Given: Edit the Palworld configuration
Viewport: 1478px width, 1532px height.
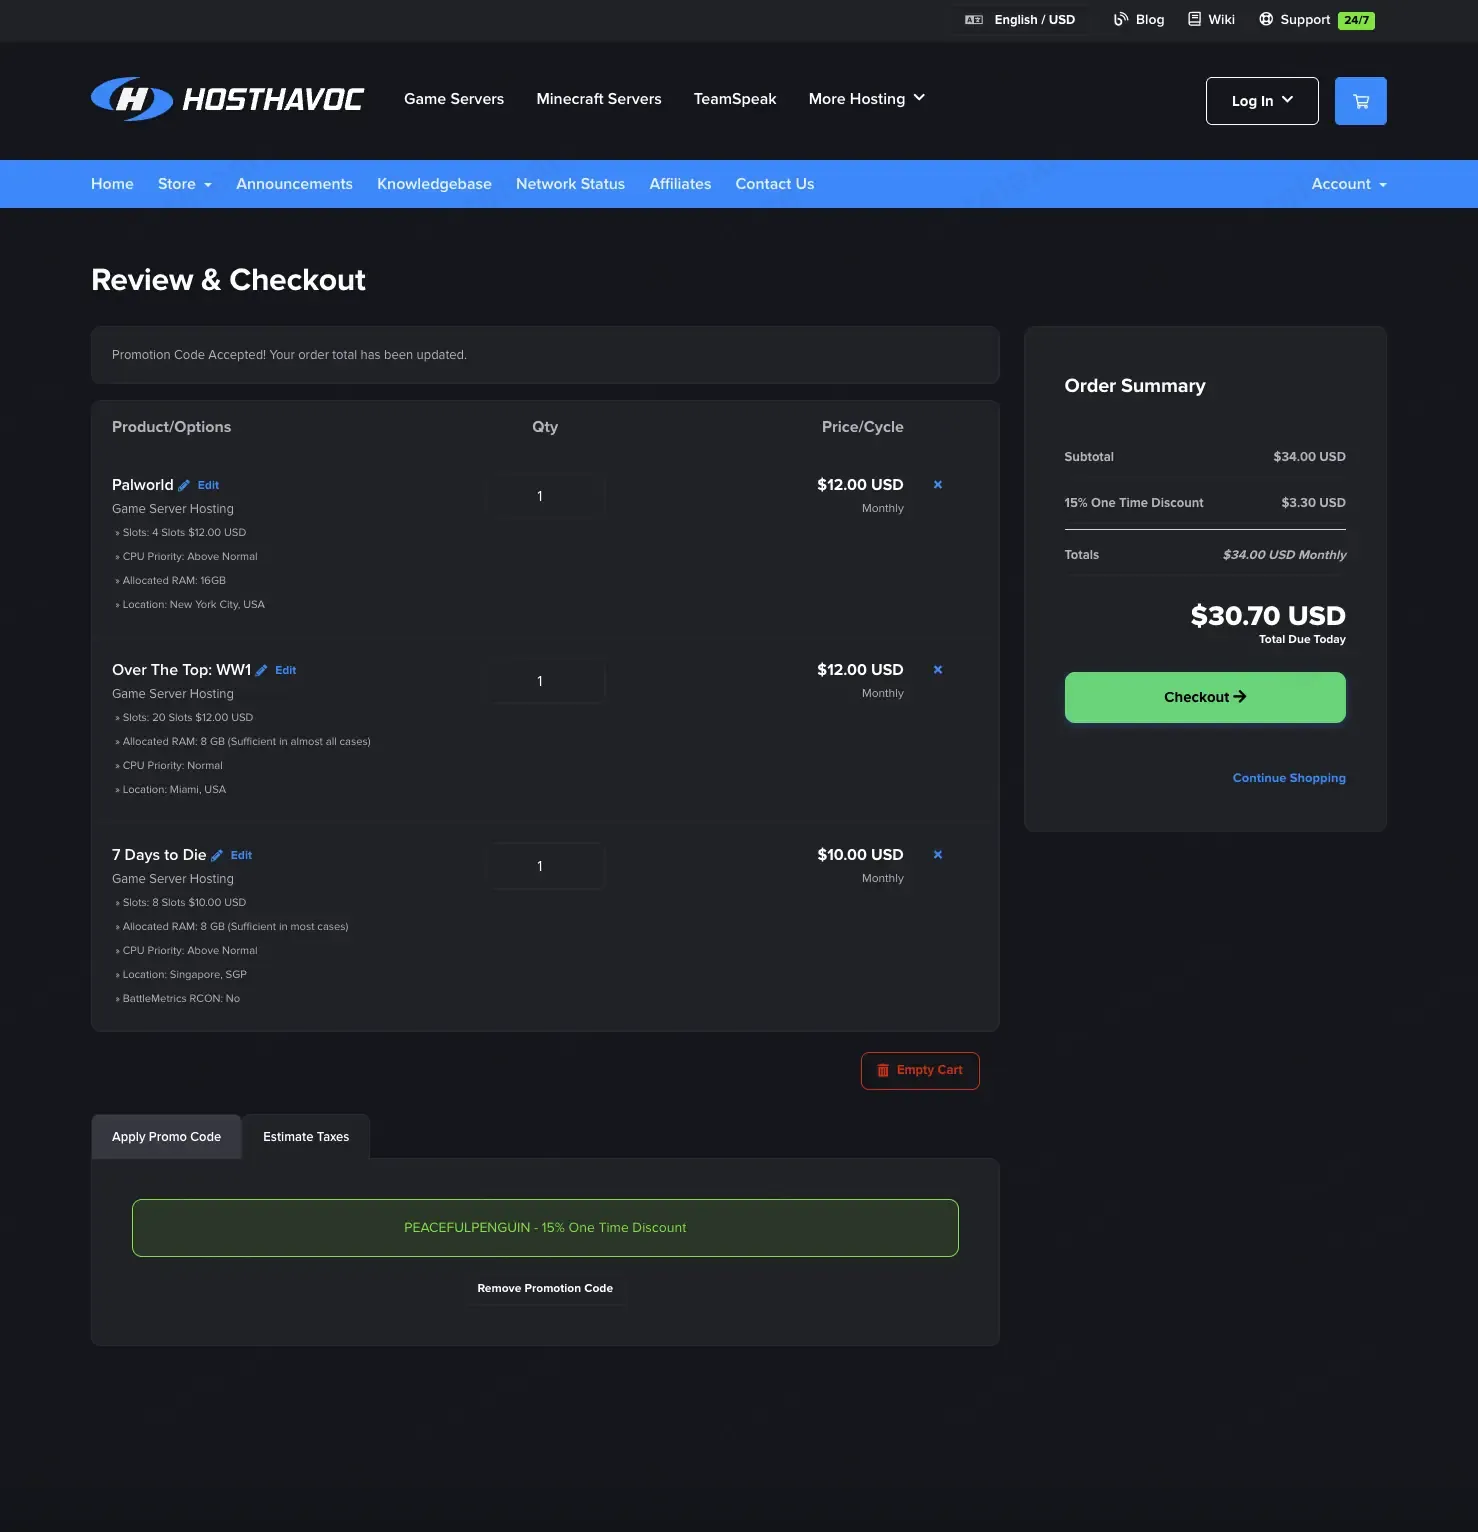Looking at the screenshot, I should pyautogui.click(x=208, y=485).
